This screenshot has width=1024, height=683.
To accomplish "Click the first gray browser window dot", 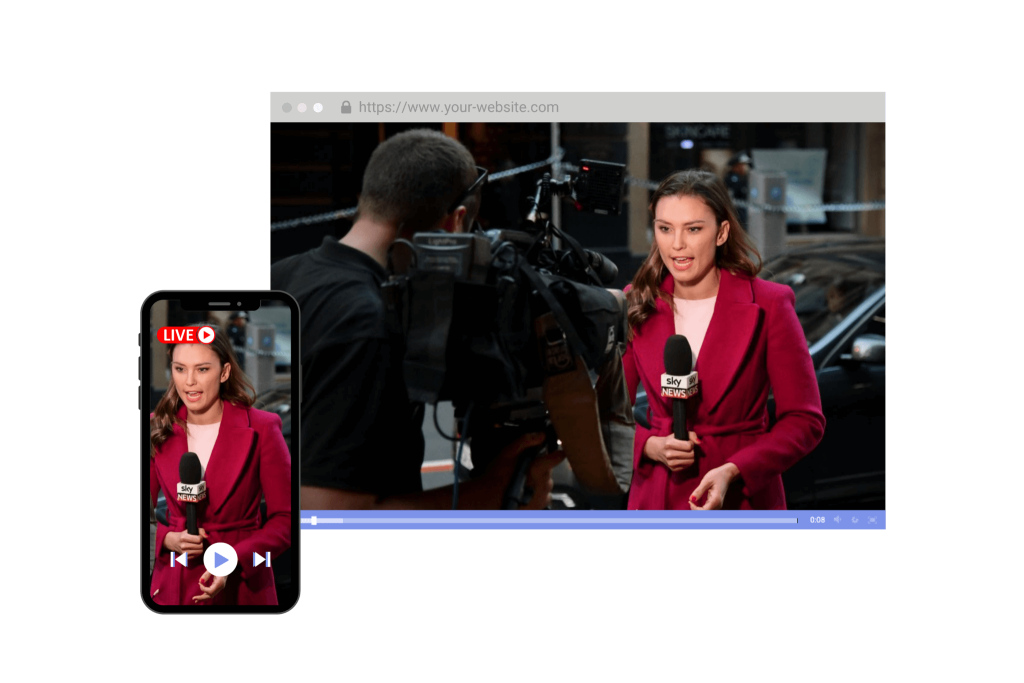I will pos(287,108).
